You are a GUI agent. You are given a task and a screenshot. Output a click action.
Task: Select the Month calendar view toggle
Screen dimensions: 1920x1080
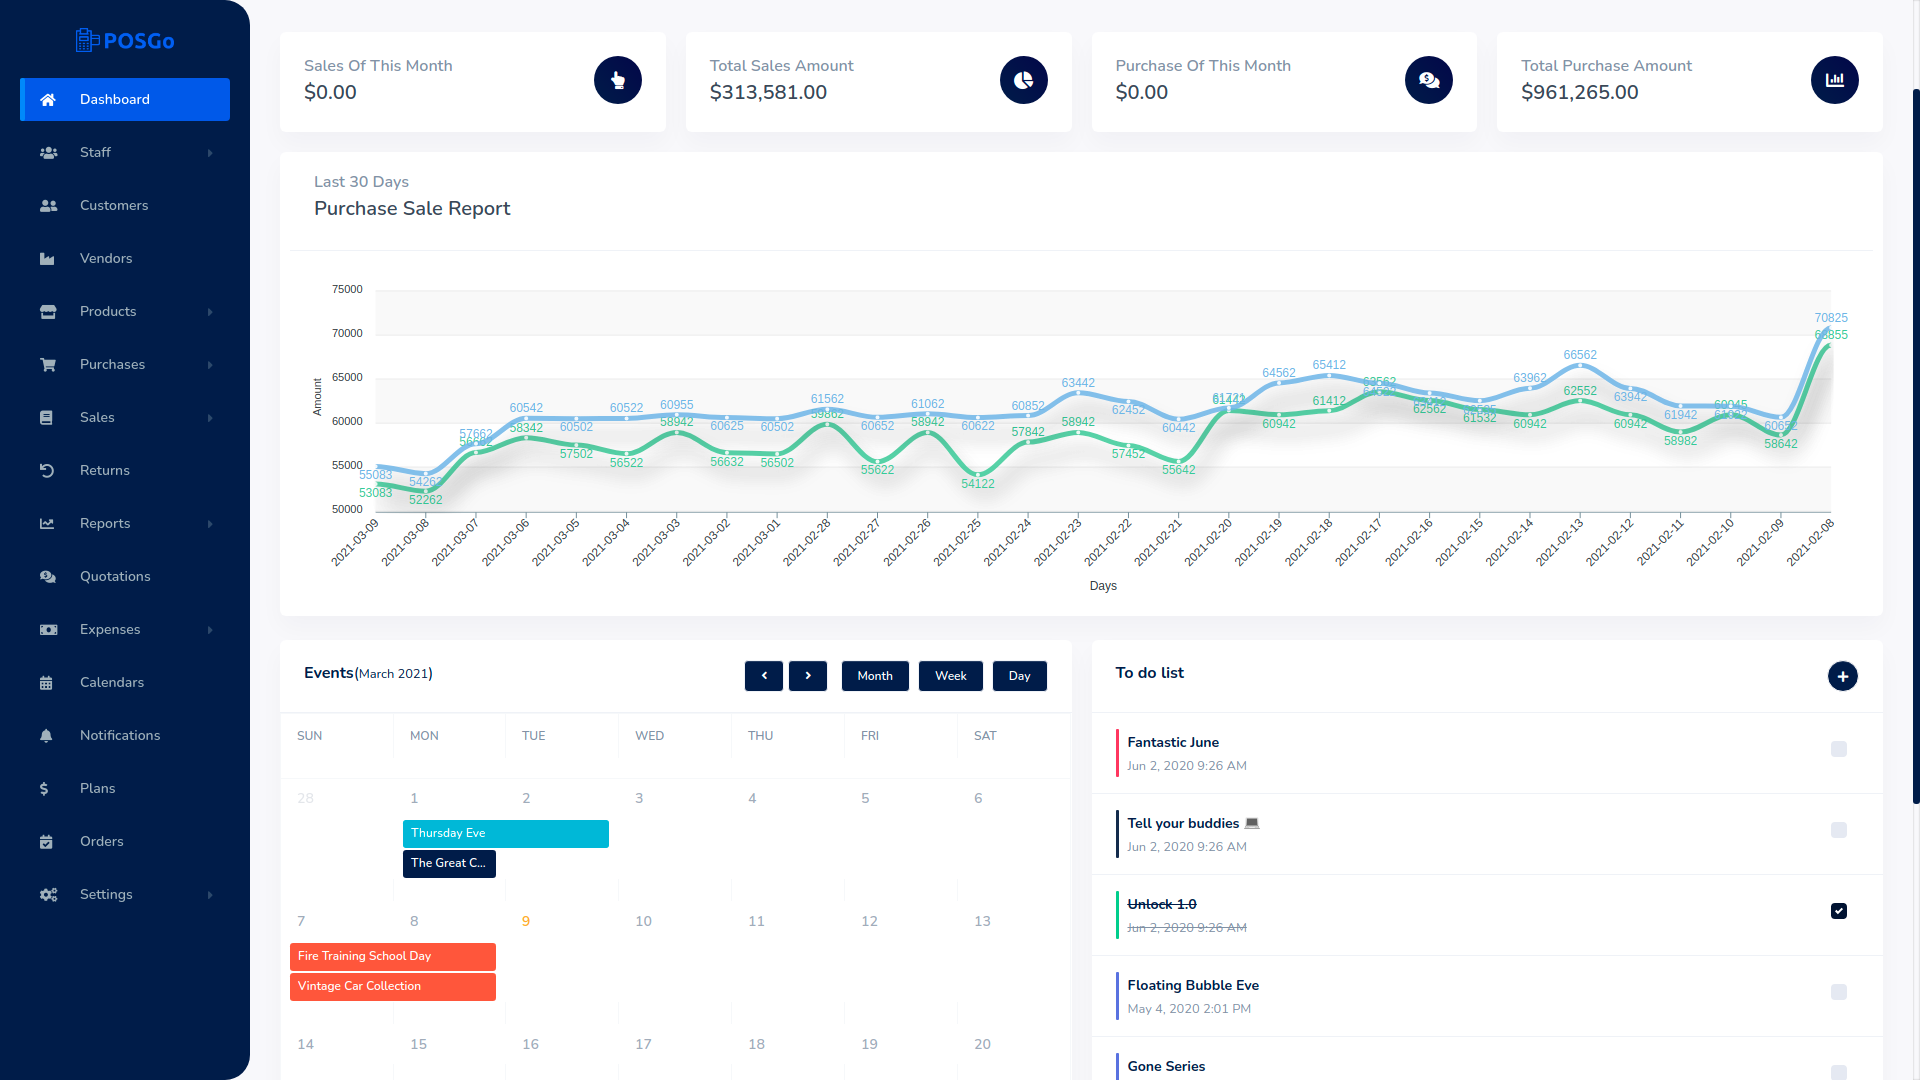874,675
